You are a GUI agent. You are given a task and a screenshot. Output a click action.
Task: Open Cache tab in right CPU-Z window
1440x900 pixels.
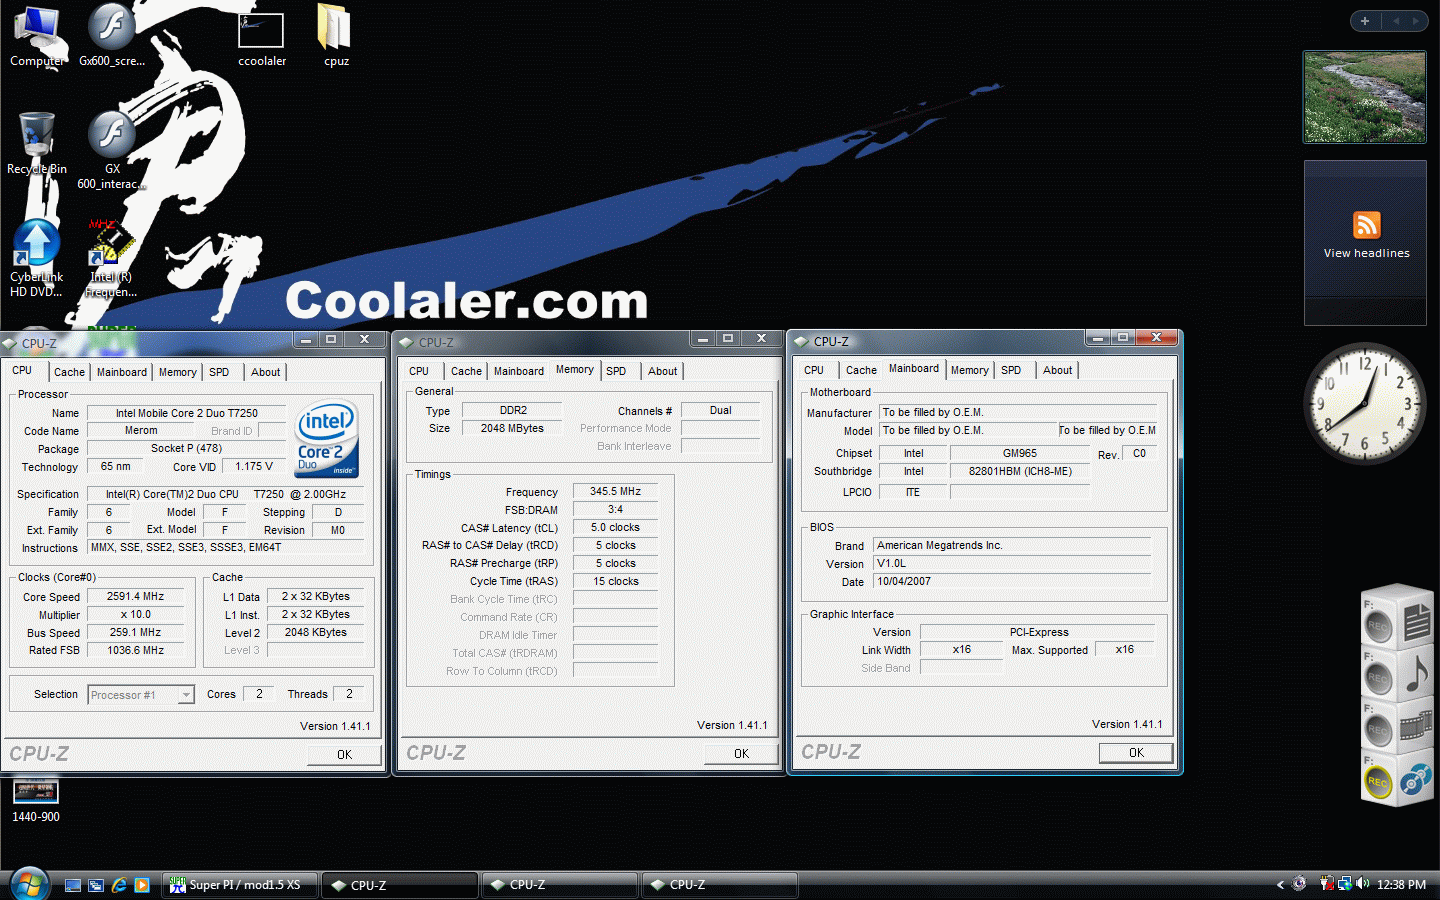pos(861,370)
